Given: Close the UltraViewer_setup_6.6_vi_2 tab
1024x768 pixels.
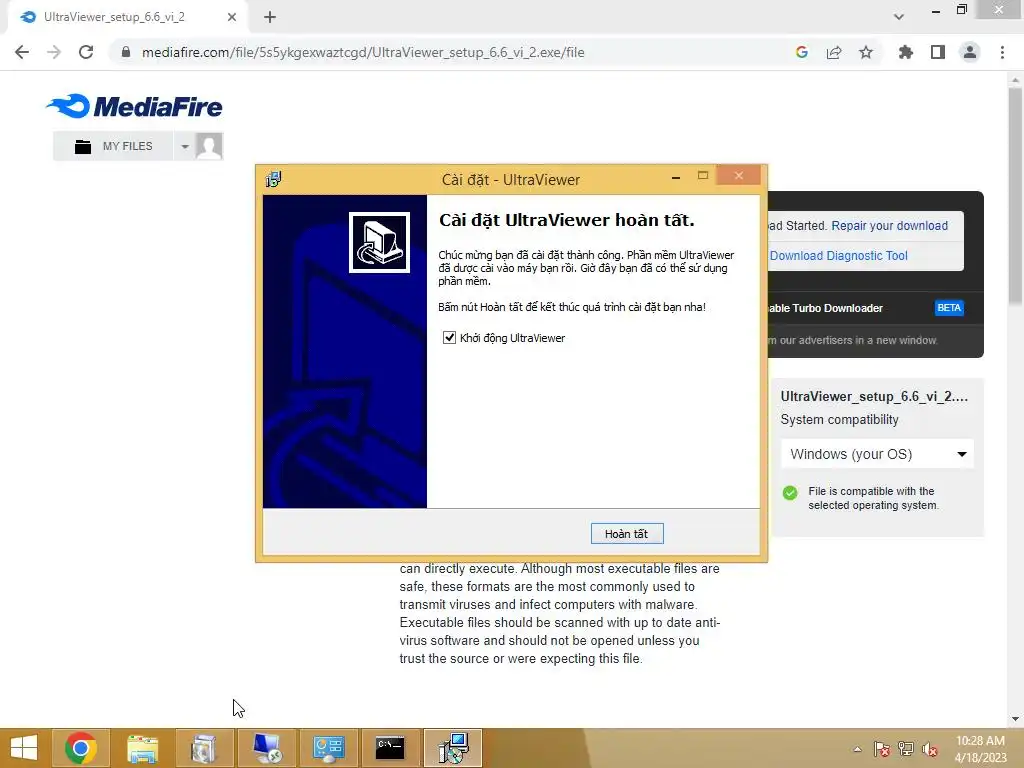Looking at the screenshot, I should (232, 17).
